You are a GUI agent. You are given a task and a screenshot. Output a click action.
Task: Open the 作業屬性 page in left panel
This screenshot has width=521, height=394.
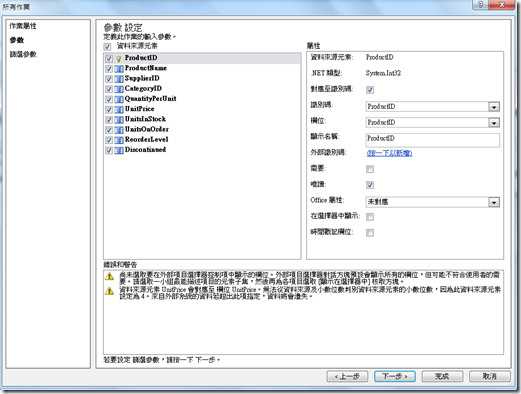coord(23,26)
